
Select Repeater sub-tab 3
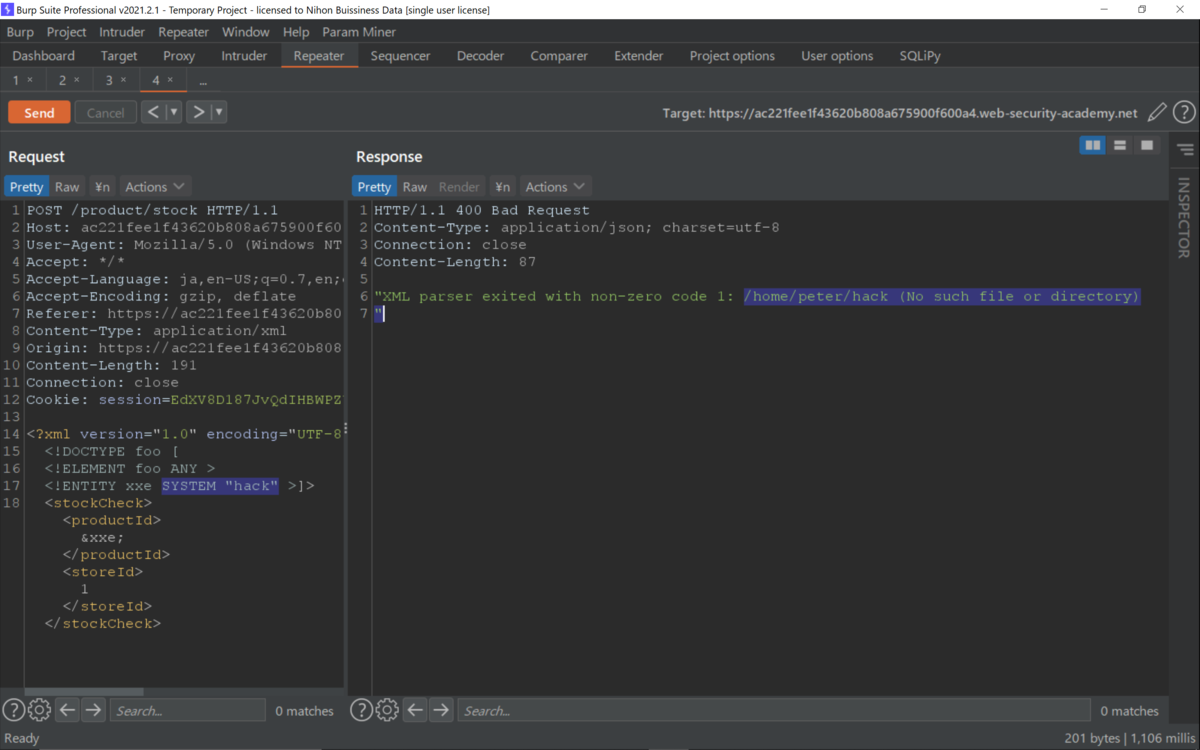[109, 80]
